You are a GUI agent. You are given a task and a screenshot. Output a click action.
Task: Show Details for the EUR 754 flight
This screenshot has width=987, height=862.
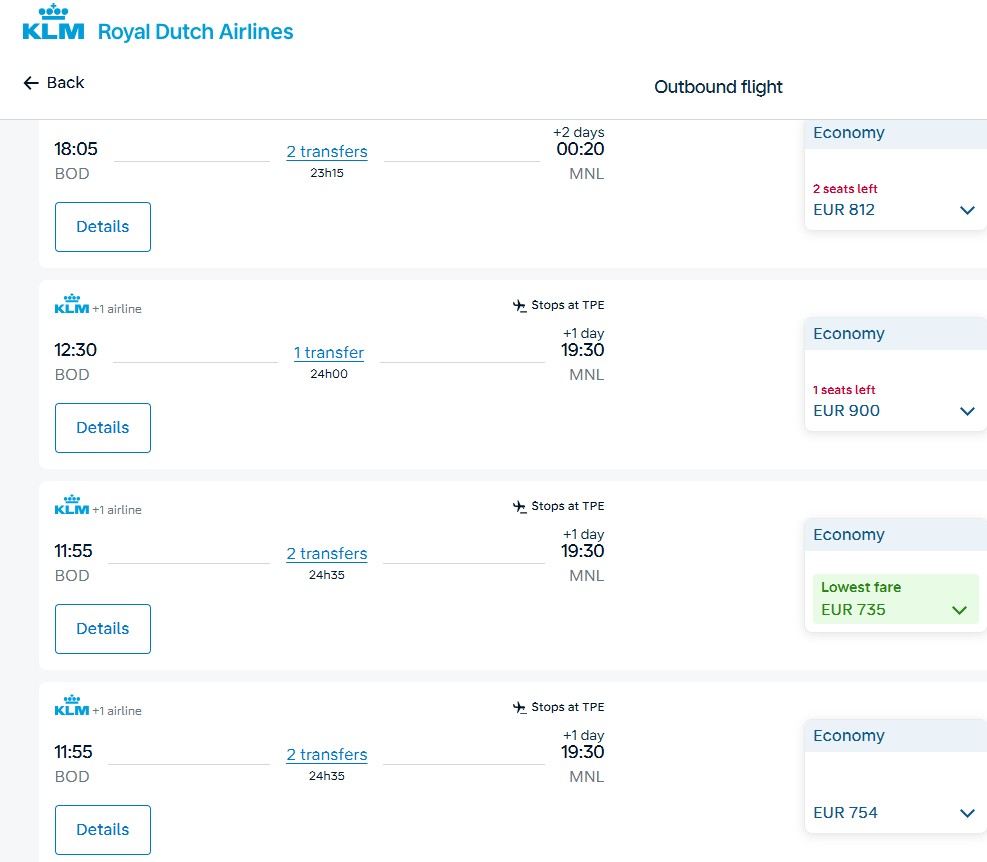click(103, 830)
